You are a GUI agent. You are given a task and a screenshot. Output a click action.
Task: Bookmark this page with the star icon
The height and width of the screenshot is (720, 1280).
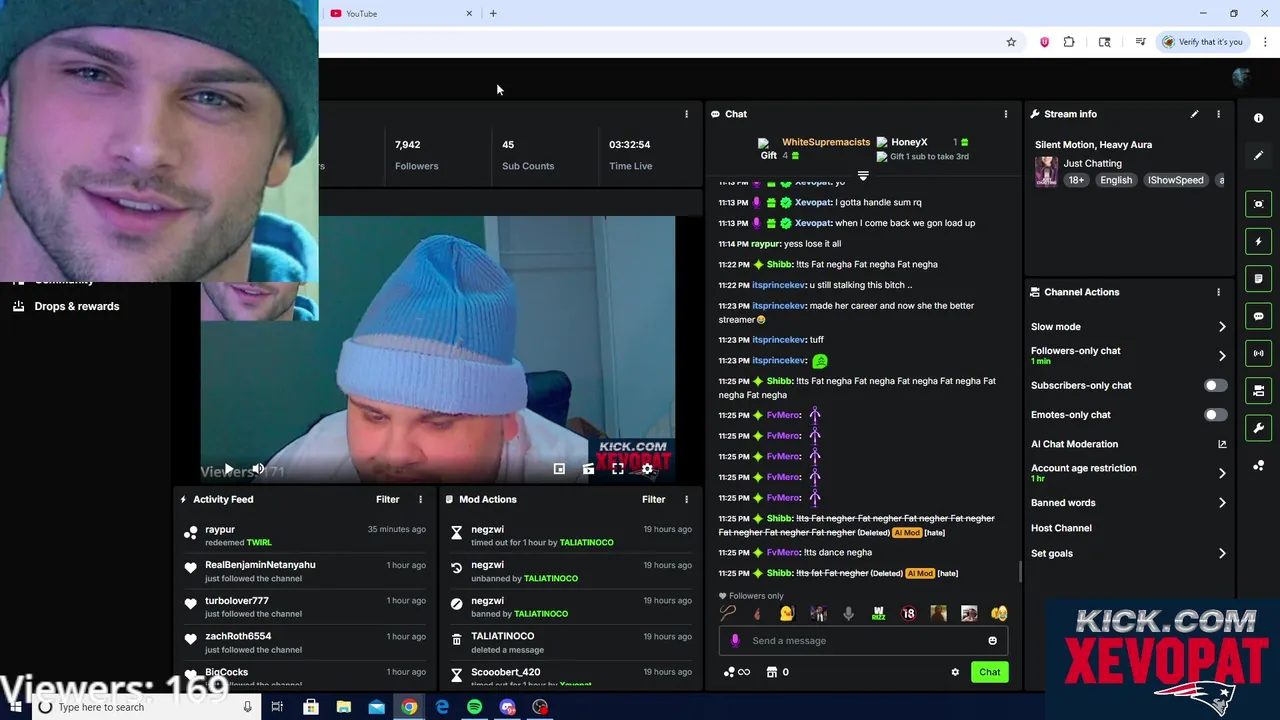point(1011,42)
